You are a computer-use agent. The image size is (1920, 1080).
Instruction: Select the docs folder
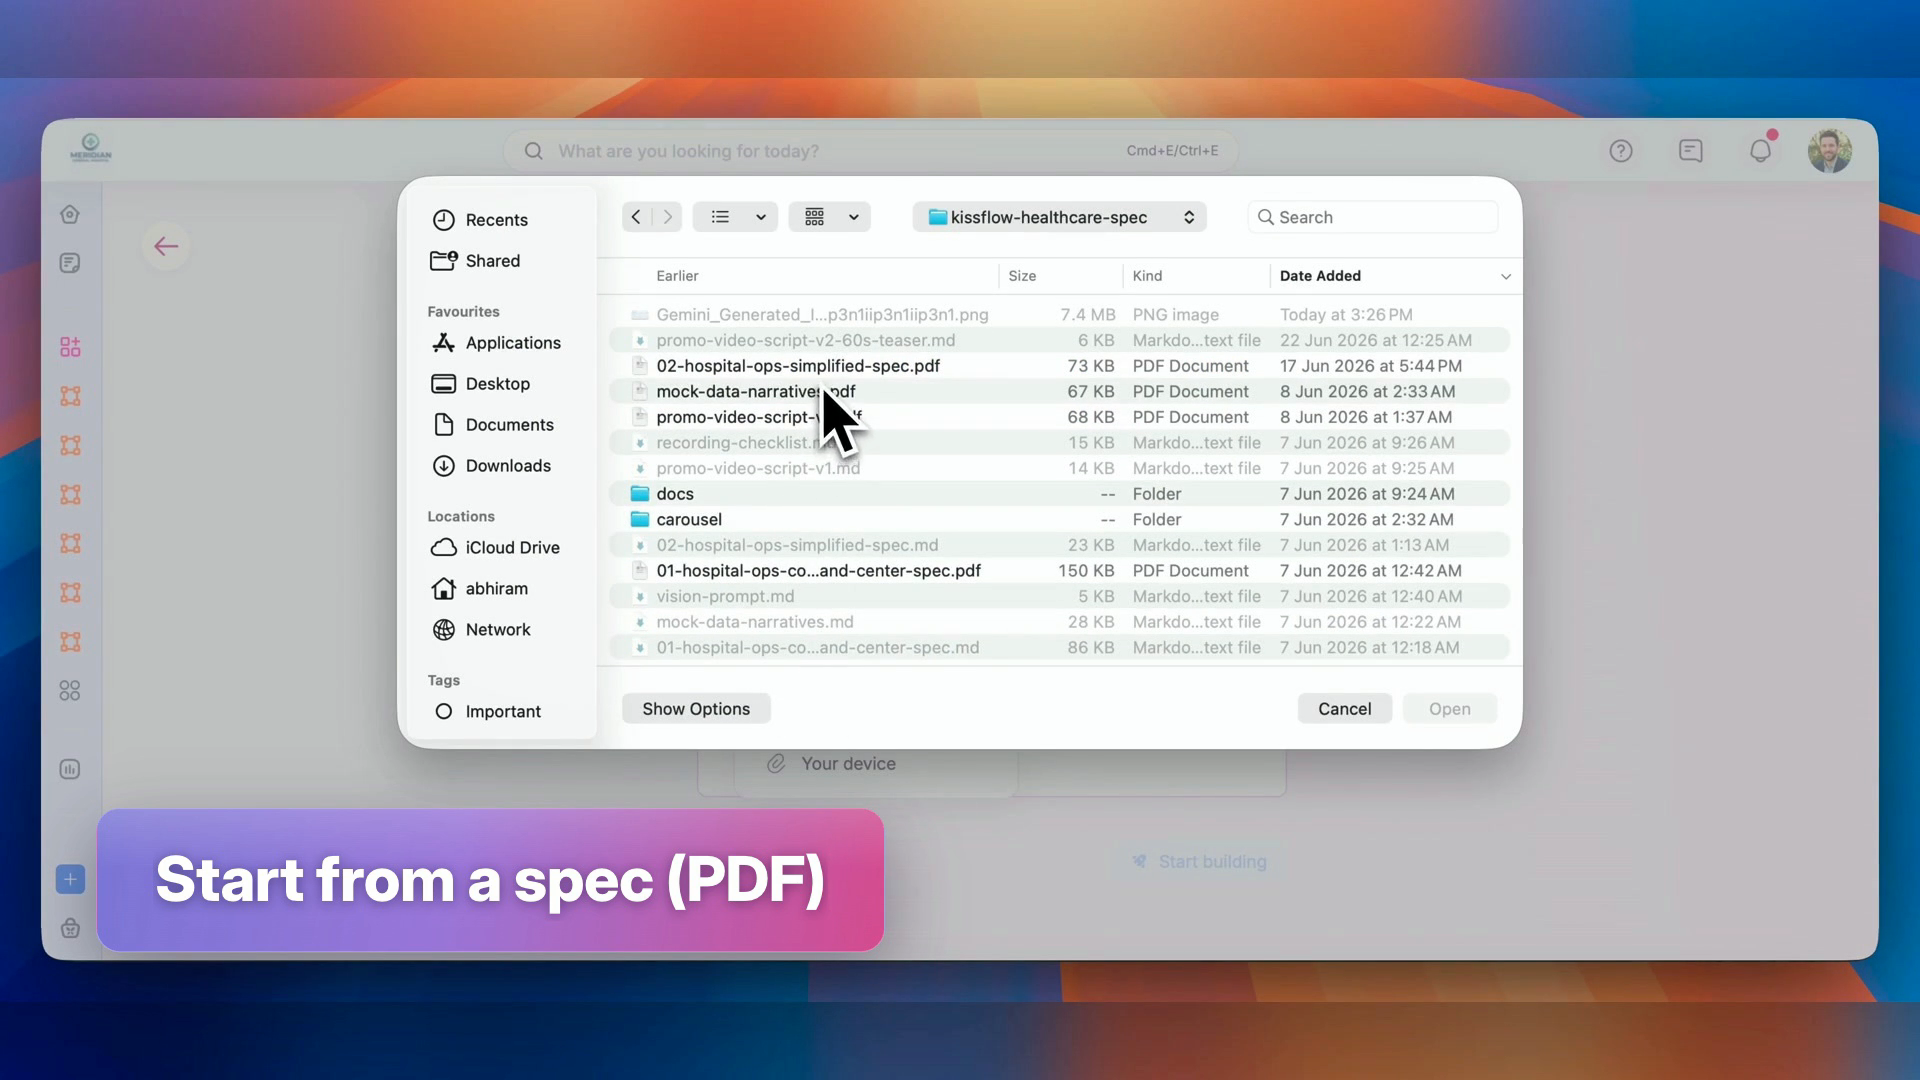tap(1059, 494)
